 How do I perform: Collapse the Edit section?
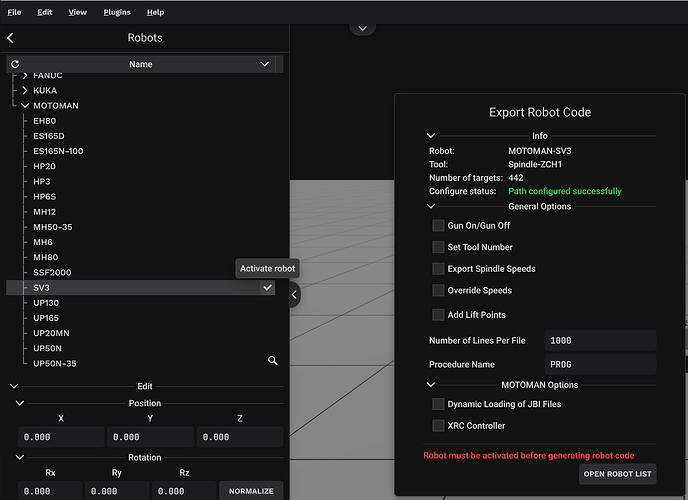coord(14,386)
